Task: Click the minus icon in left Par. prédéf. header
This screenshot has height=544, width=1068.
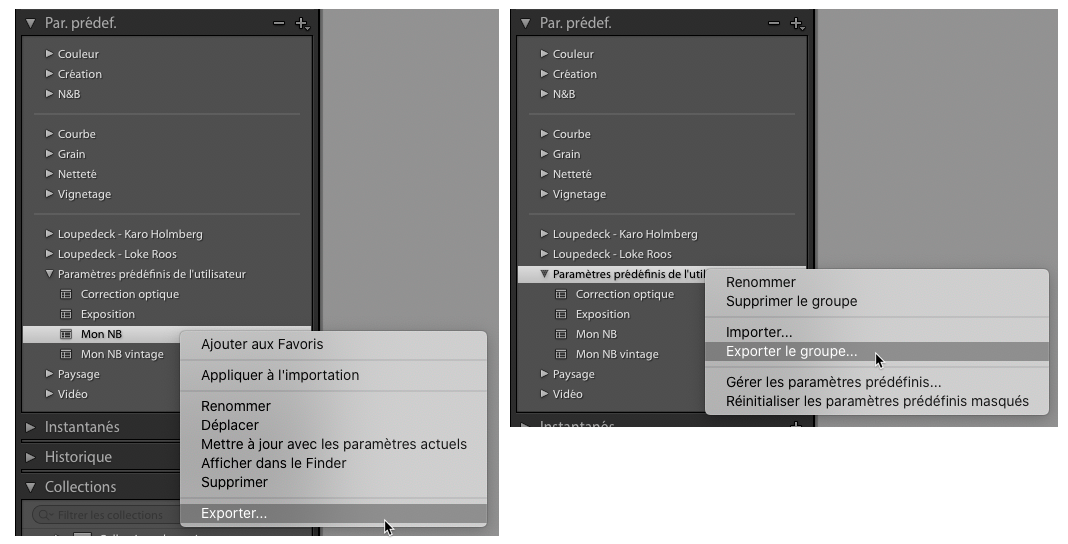Action: point(279,23)
